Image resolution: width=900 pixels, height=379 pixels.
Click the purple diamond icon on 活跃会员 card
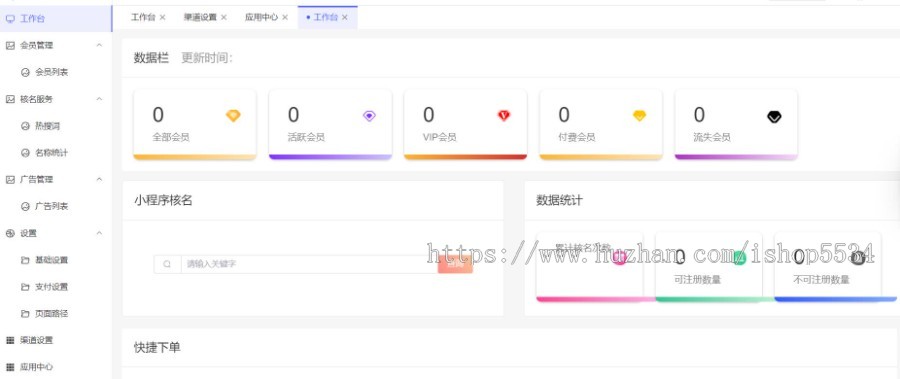pyautogui.click(x=369, y=116)
